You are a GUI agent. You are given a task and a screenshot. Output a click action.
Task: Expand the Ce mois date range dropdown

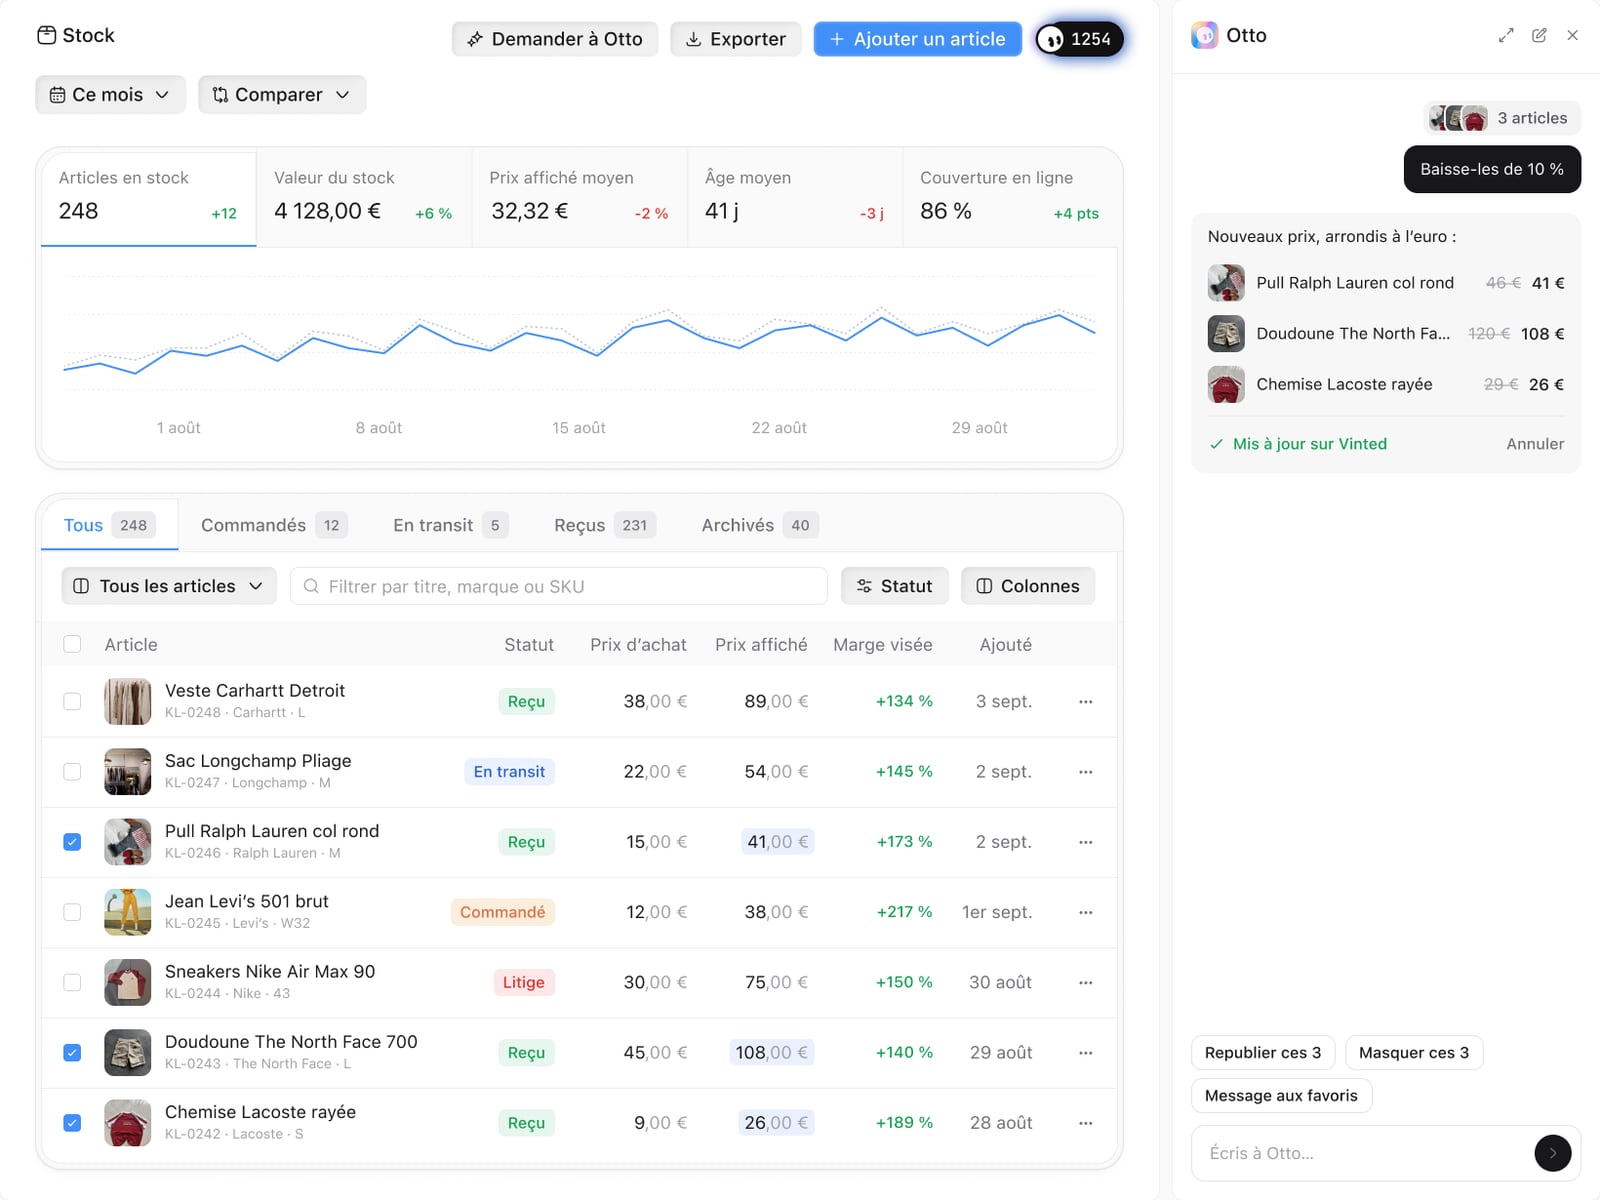click(x=111, y=95)
